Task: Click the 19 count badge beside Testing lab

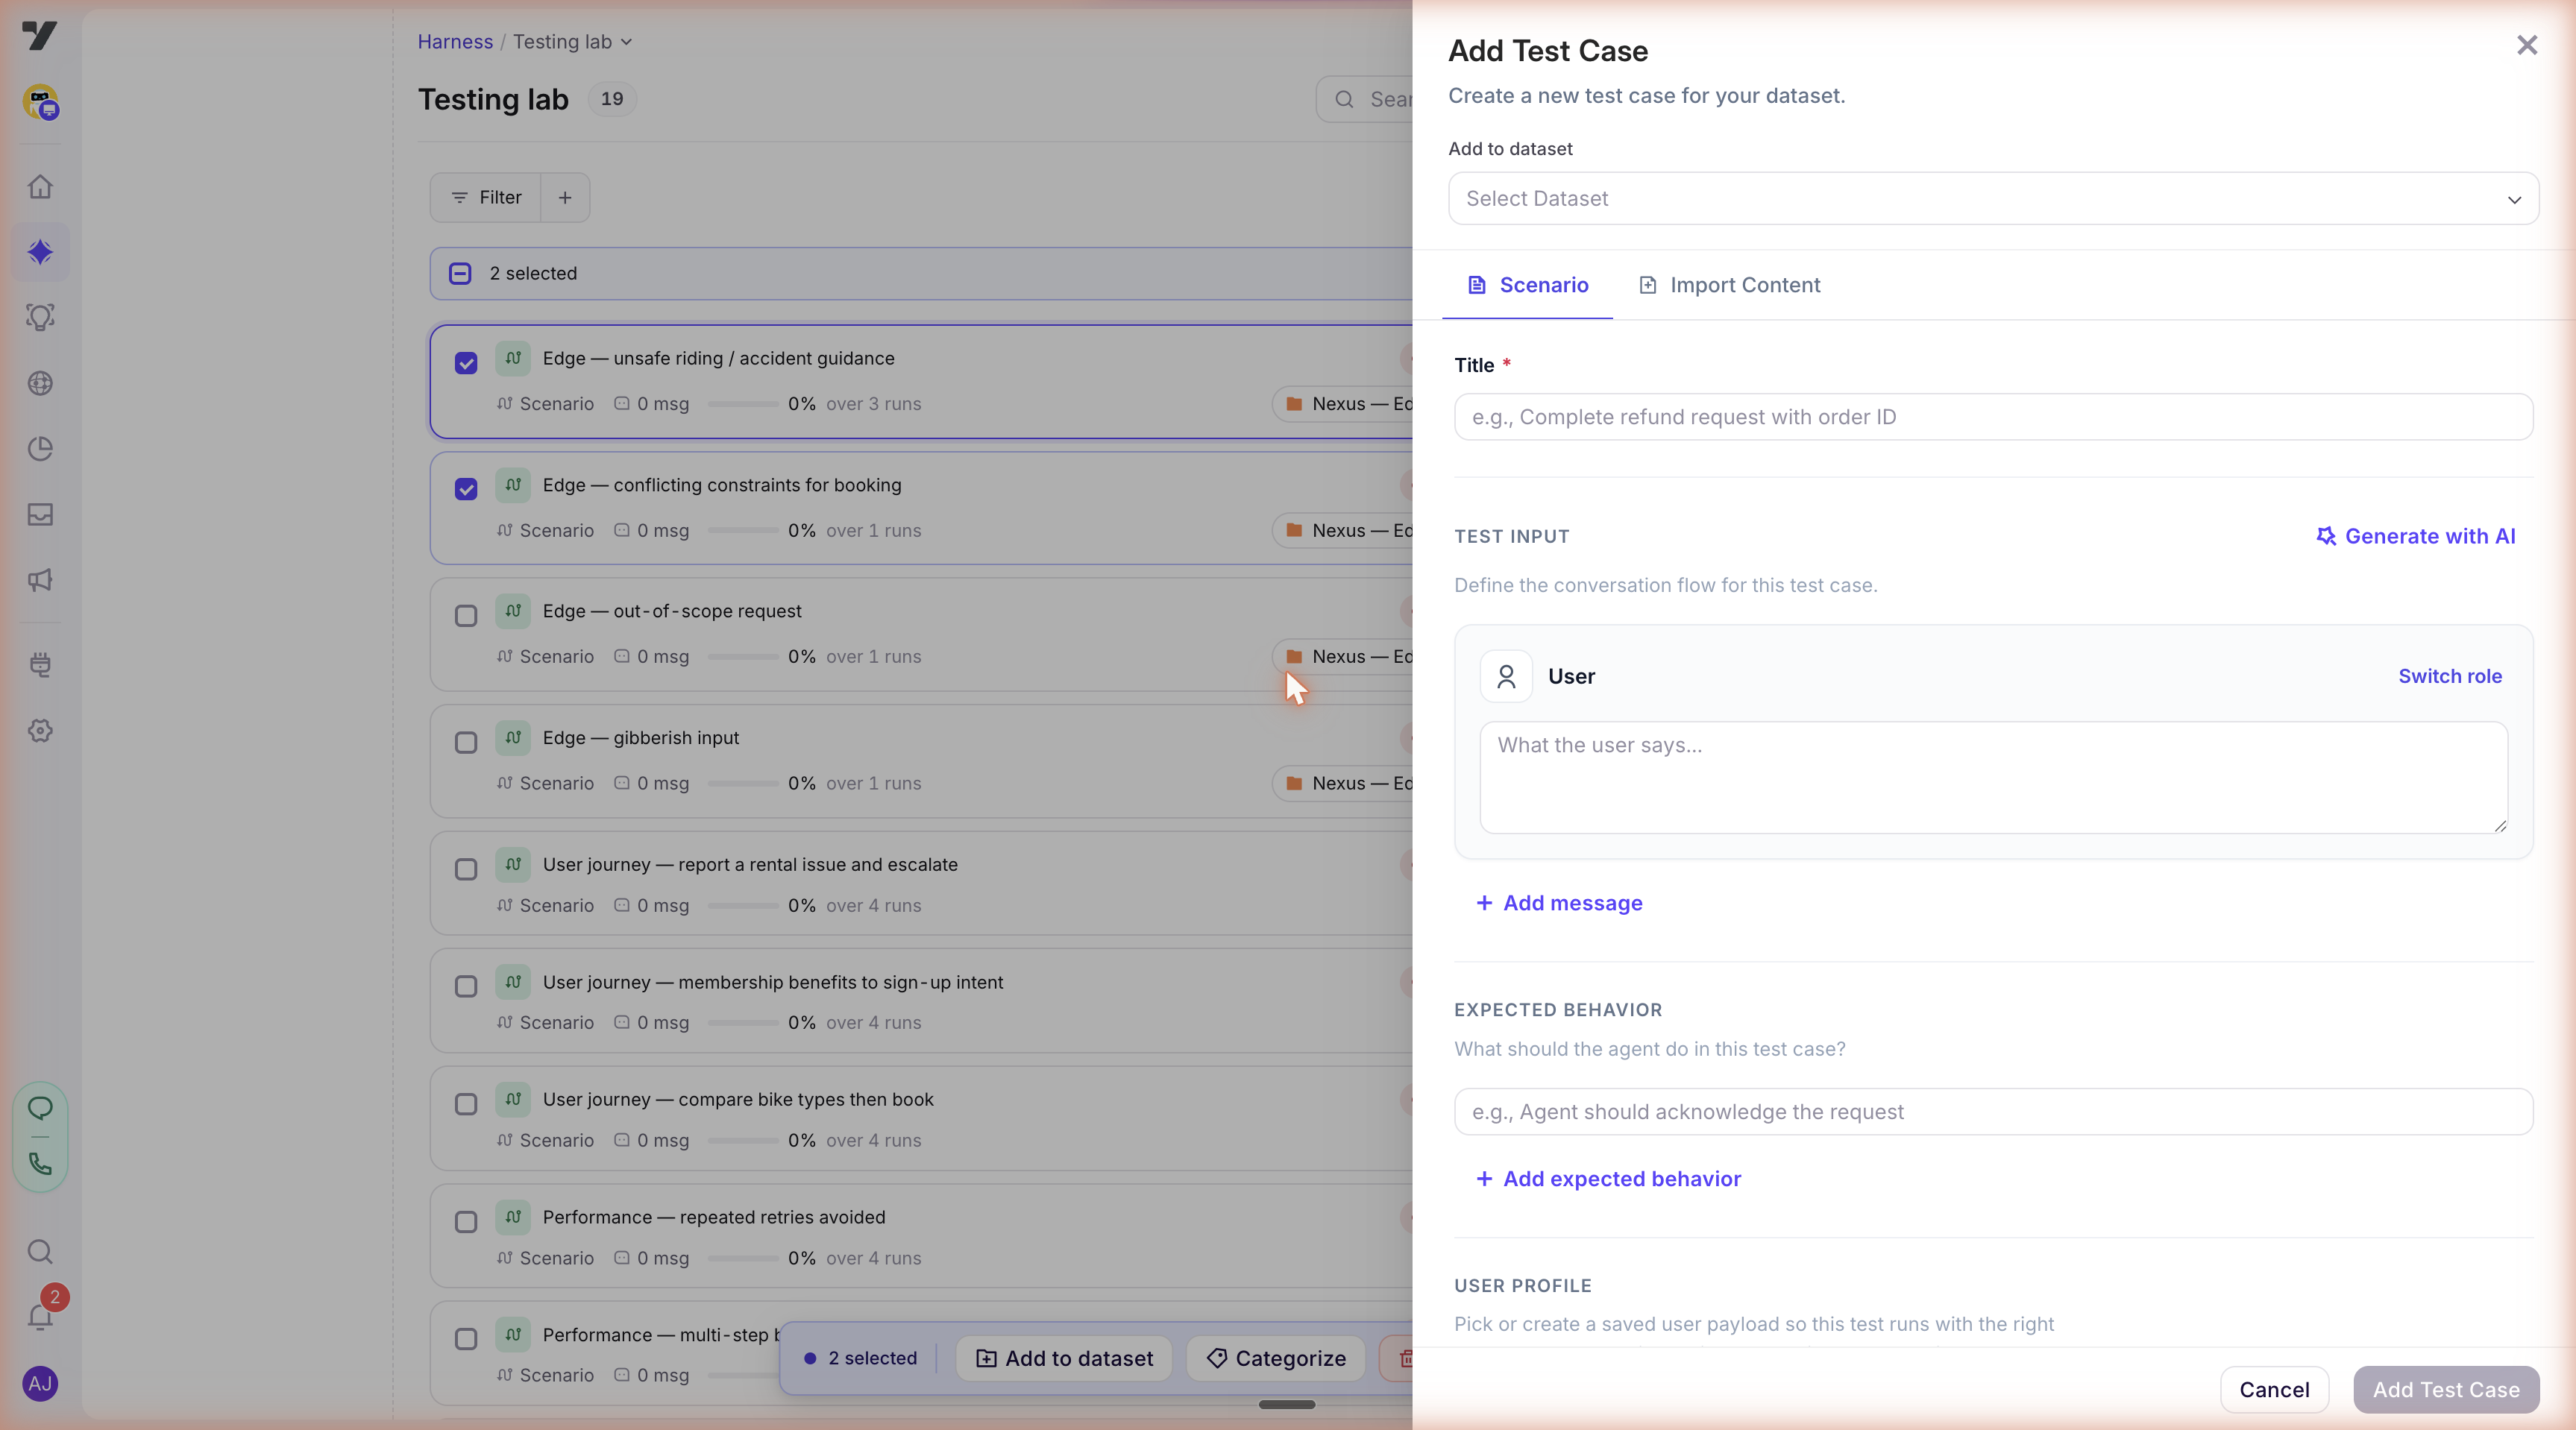Action: click(612, 99)
